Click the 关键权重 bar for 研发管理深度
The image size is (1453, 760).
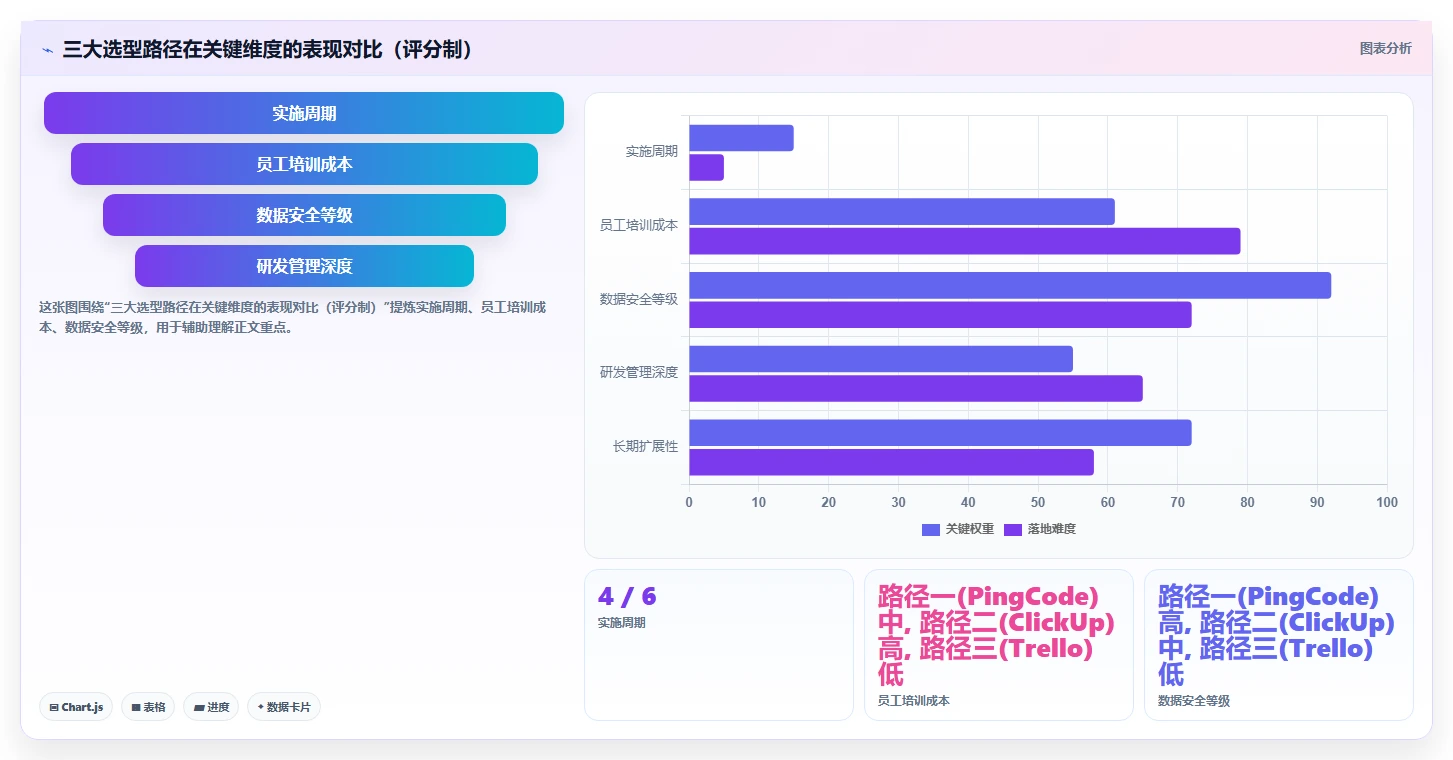[881, 359]
